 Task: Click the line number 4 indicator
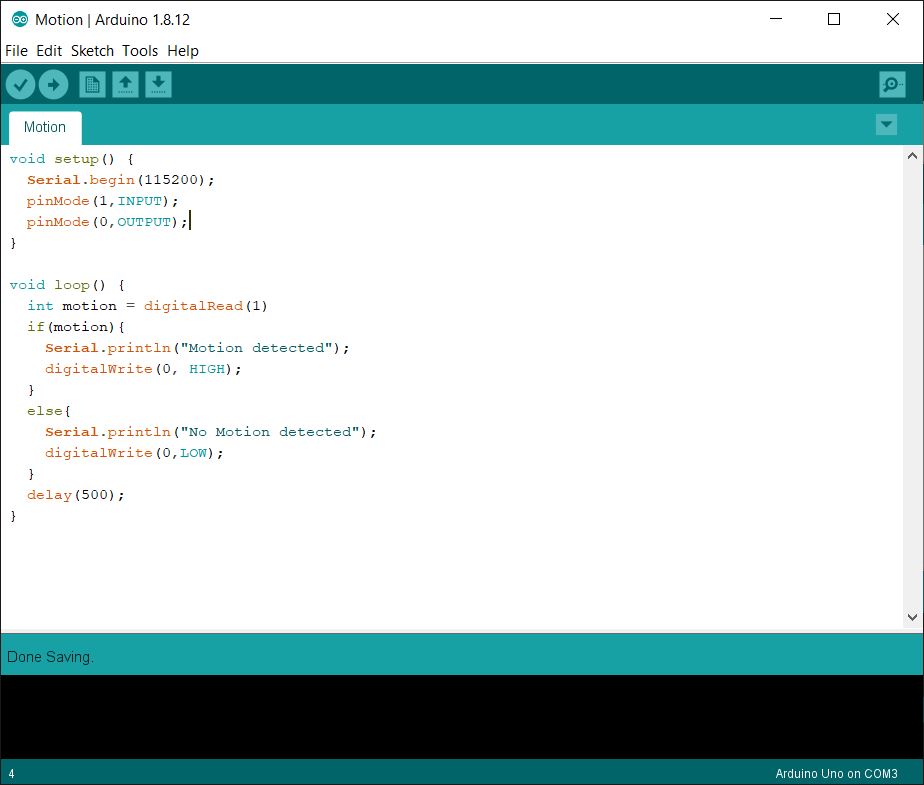(11, 774)
